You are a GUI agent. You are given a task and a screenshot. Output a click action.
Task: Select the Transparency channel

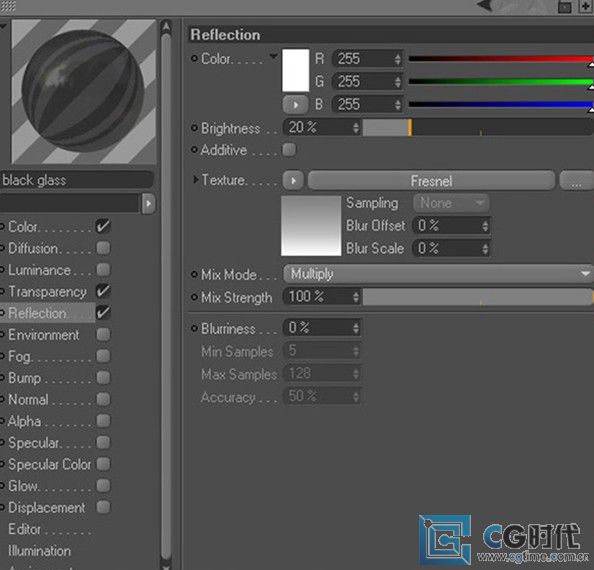pyautogui.click(x=47, y=292)
